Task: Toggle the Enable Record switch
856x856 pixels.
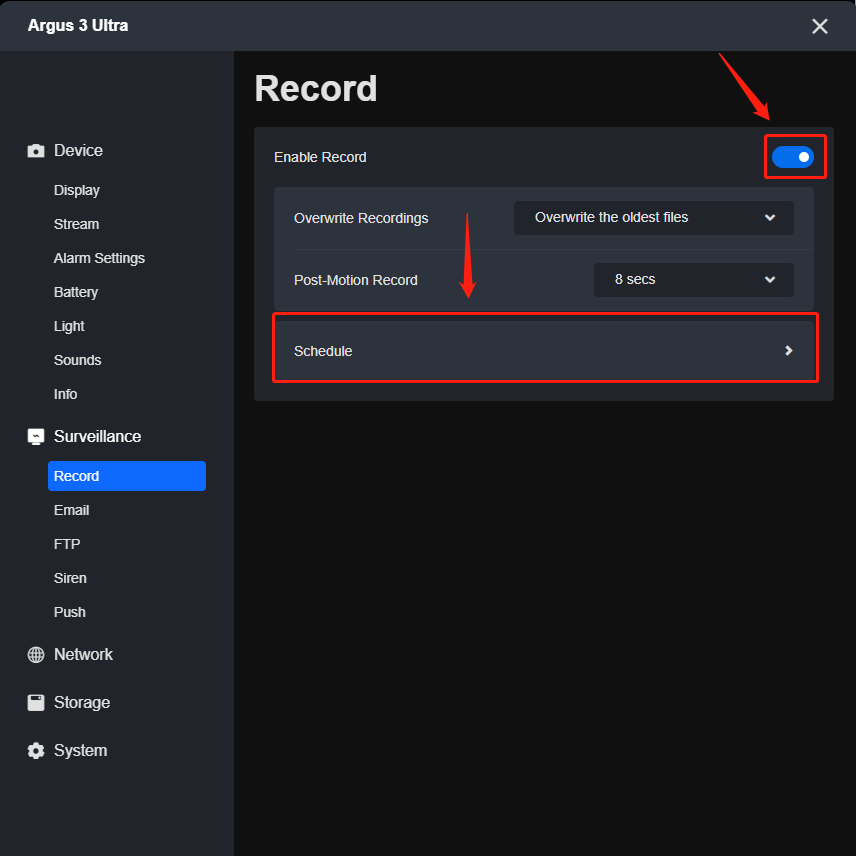Action: coord(793,157)
